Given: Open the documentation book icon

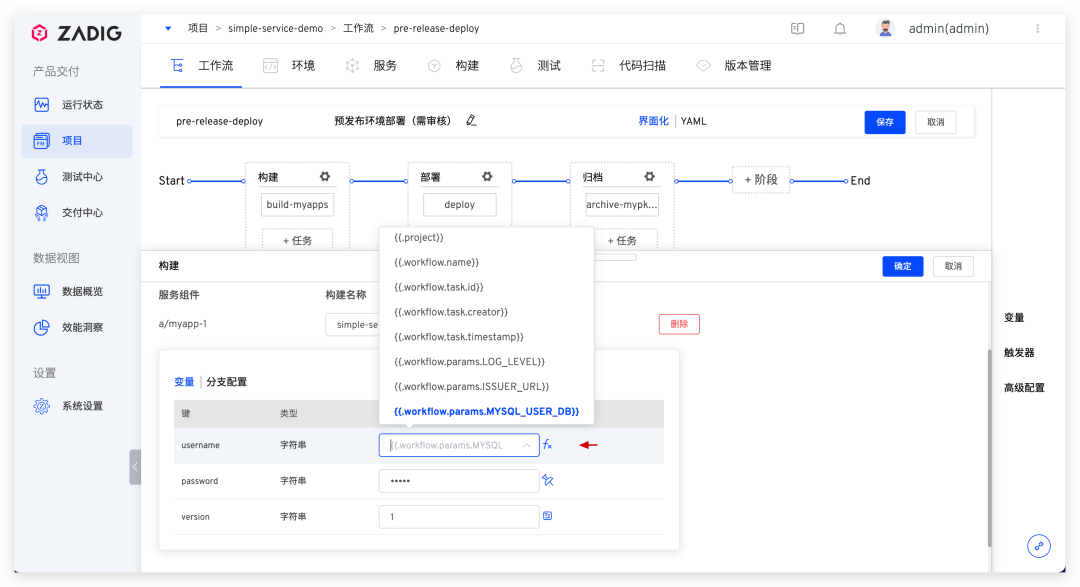Looking at the screenshot, I should (x=798, y=28).
